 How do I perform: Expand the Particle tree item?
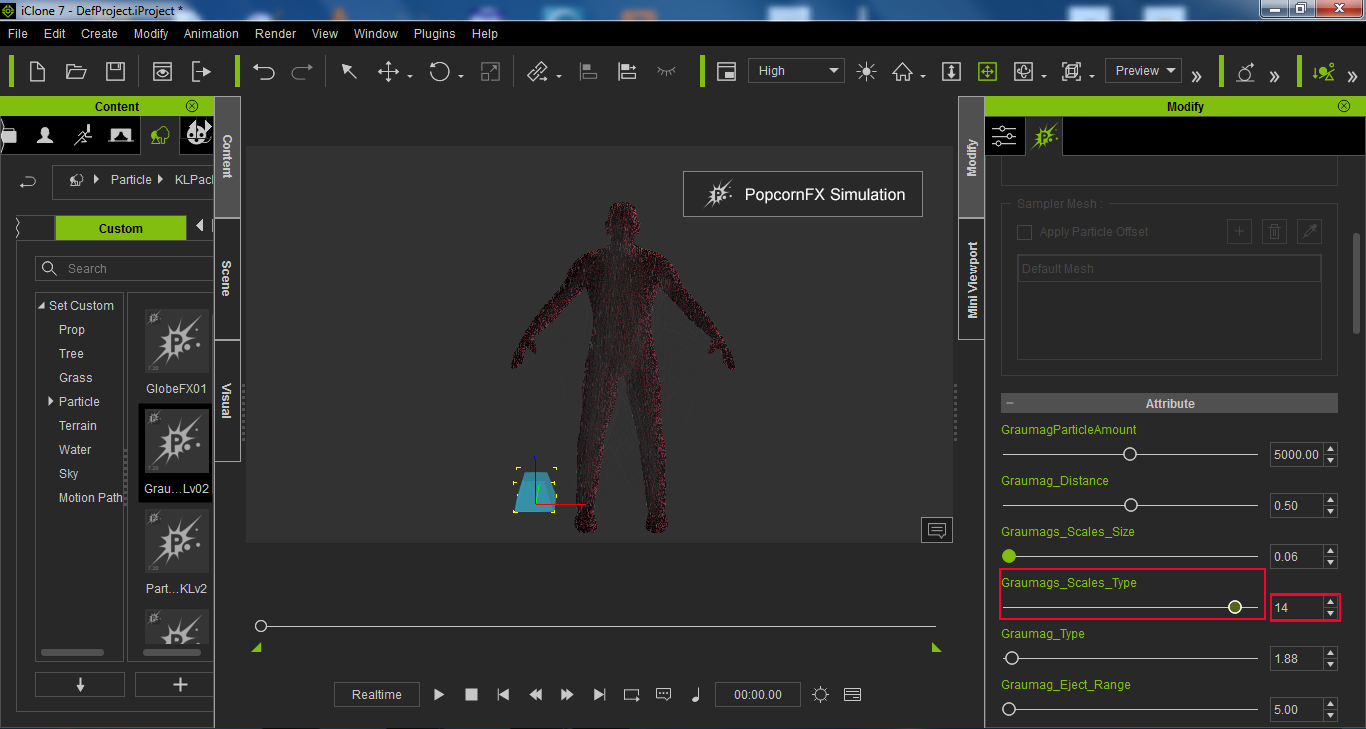coord(51,402)
